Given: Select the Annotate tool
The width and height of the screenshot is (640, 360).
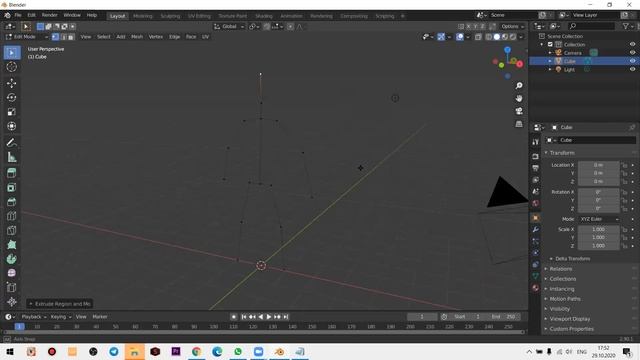Looking at the screenshot, I should click(12, 142).
